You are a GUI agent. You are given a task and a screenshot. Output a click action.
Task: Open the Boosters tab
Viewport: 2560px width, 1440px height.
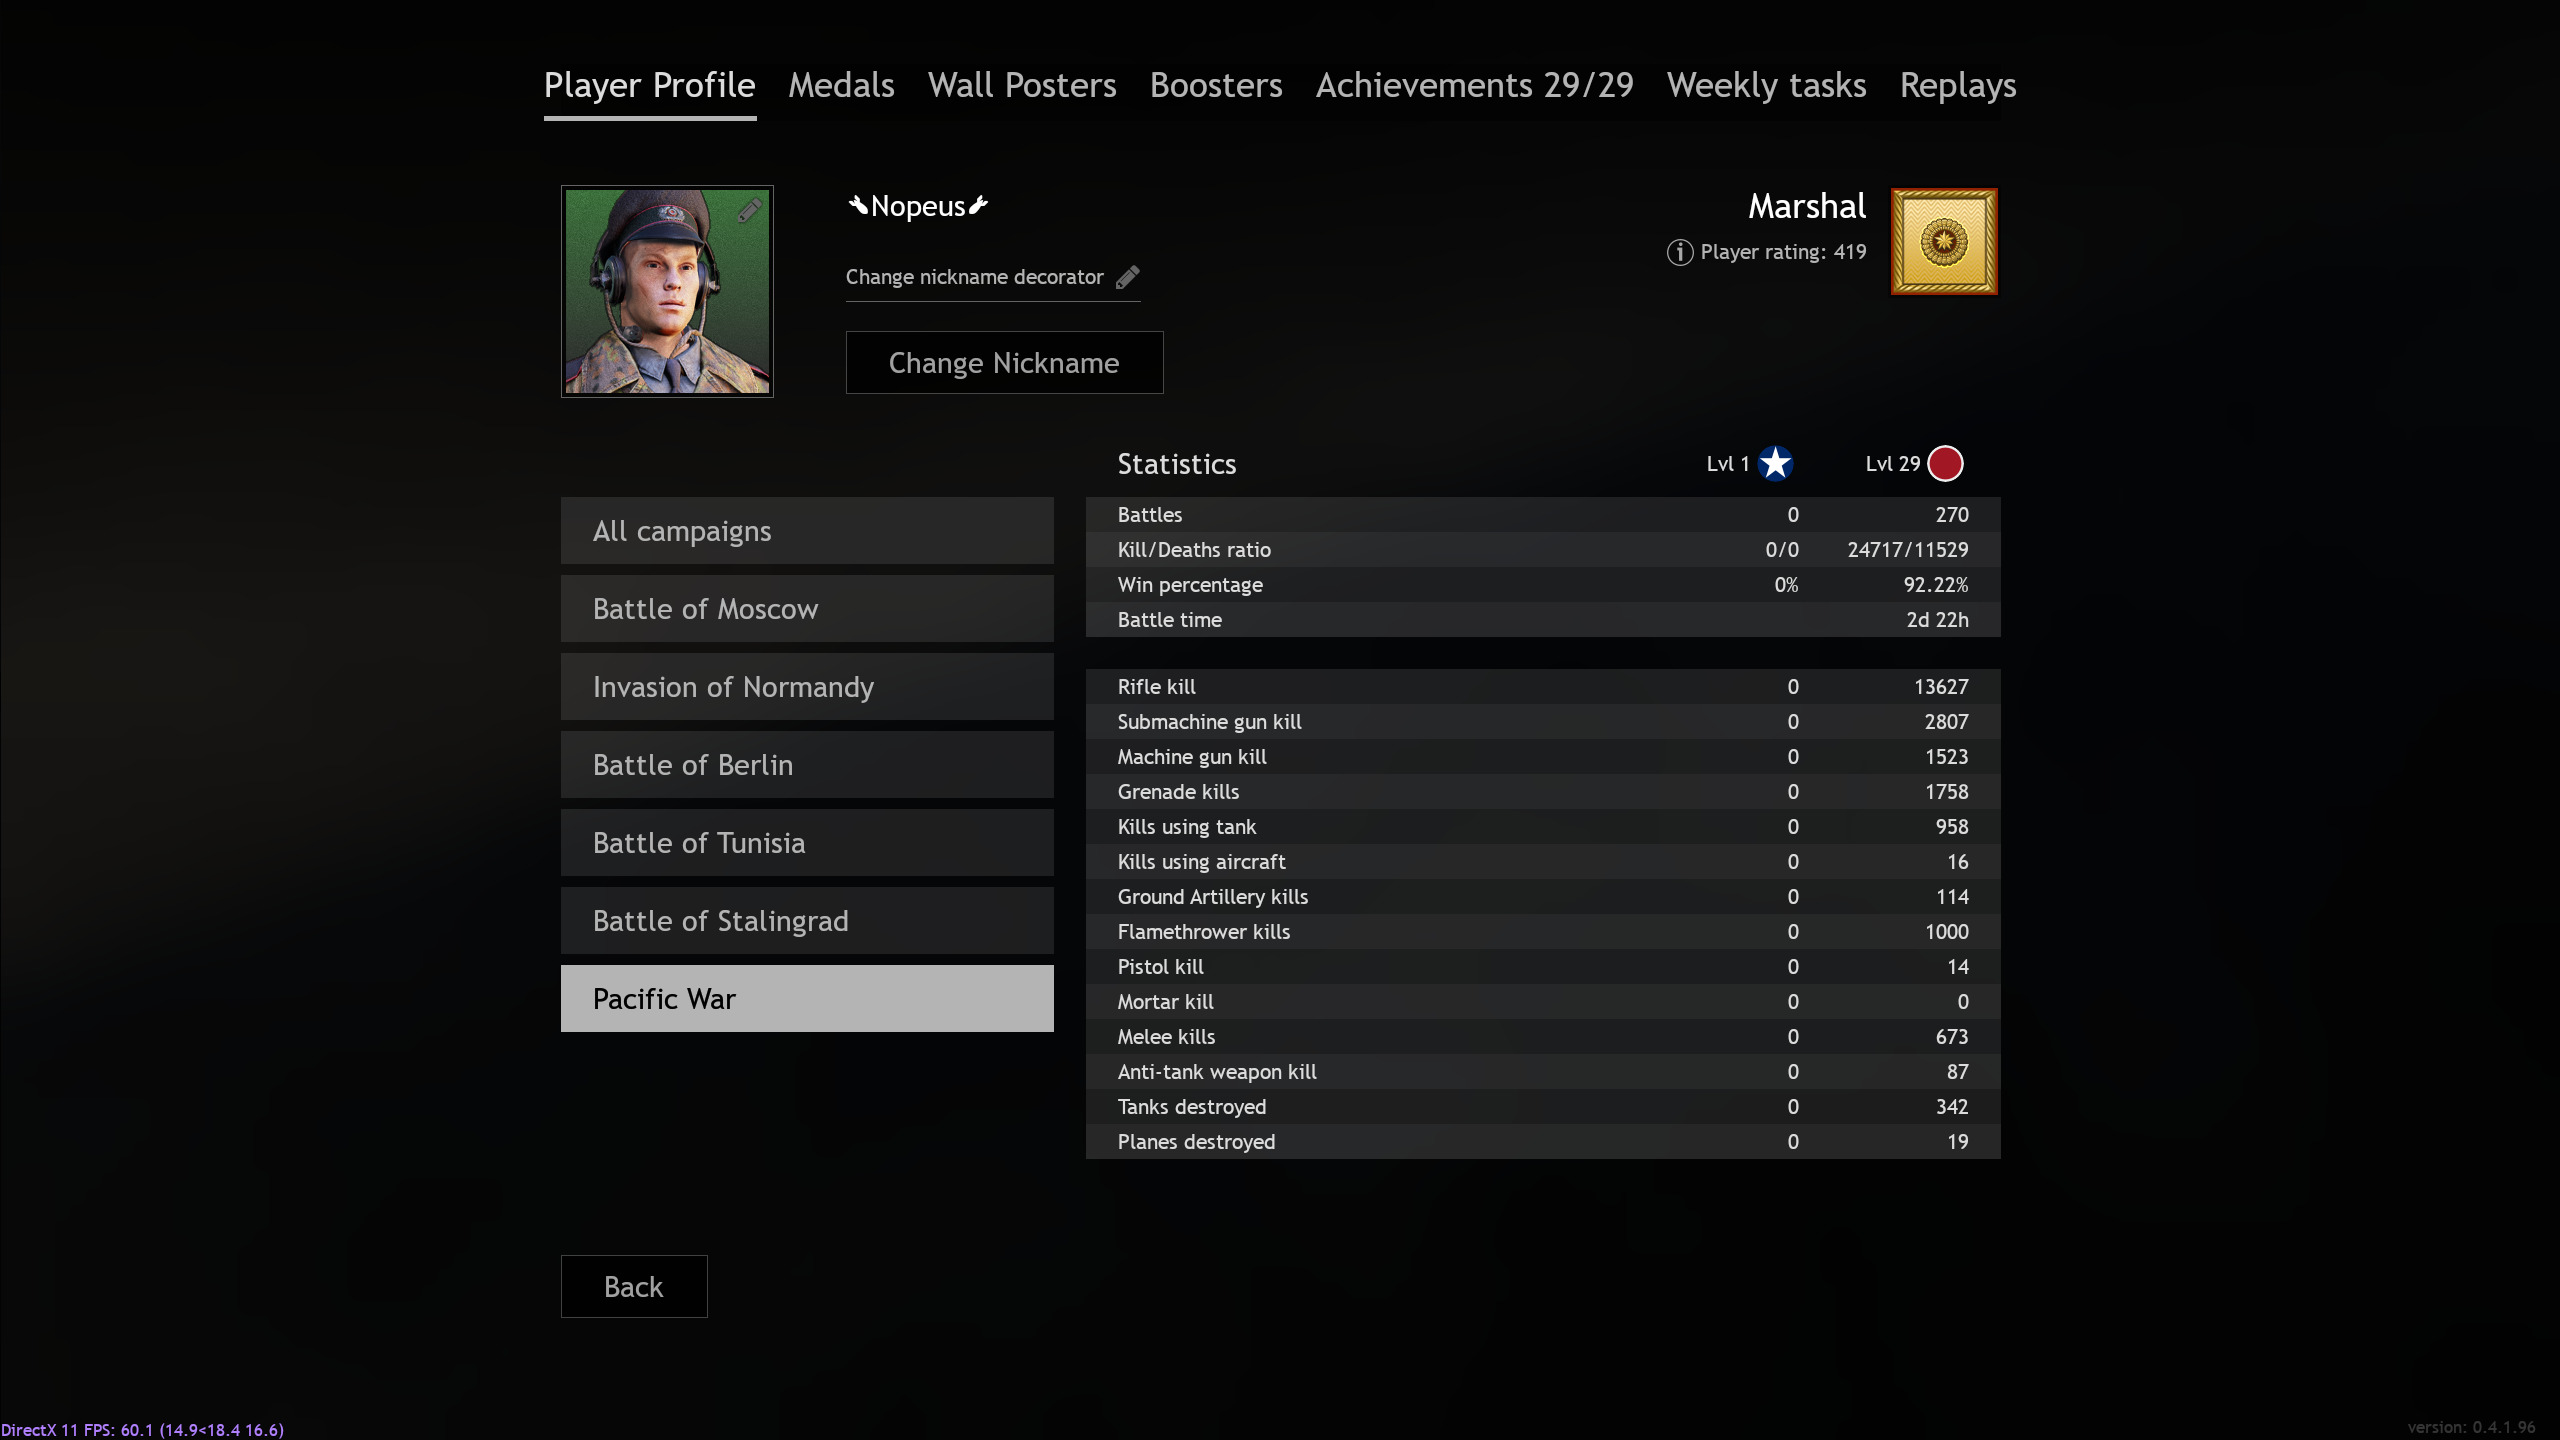tap(1215, 86)
